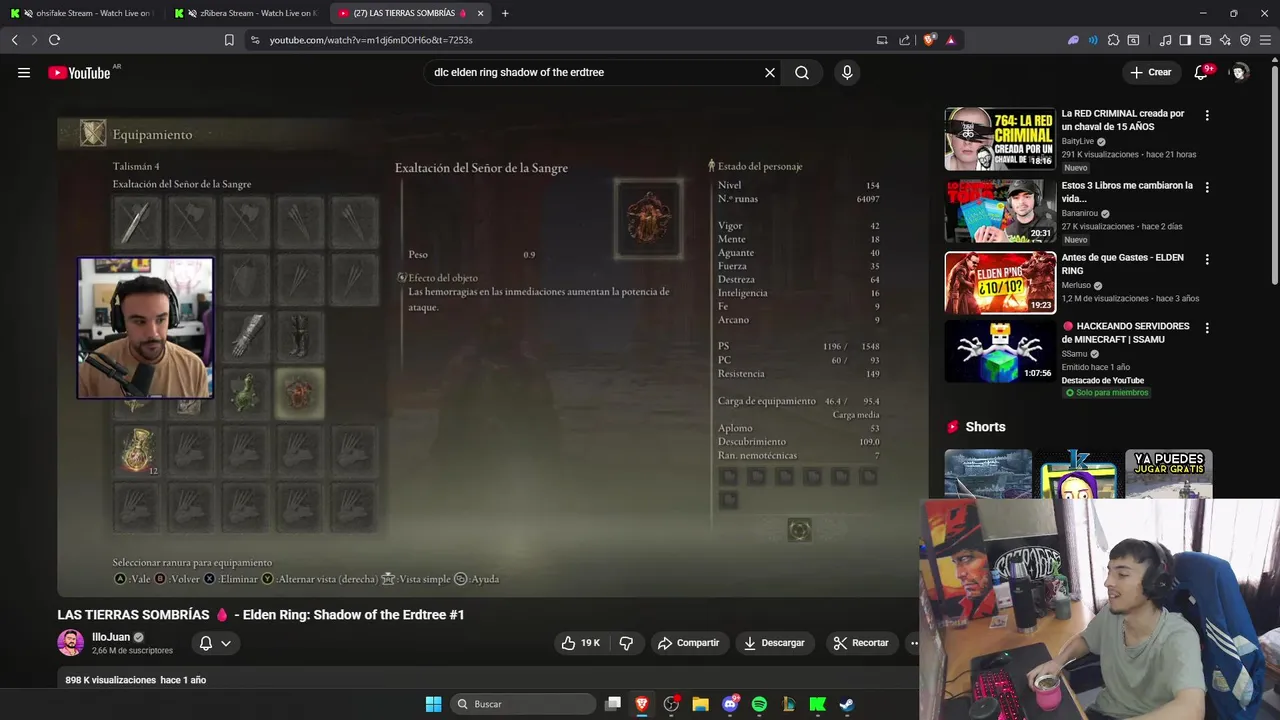Screen dimensions: 1280x720
Task: Open more options for 'HACKEANDO SERVIDORES' video
Action: (x=1207, y=328)
